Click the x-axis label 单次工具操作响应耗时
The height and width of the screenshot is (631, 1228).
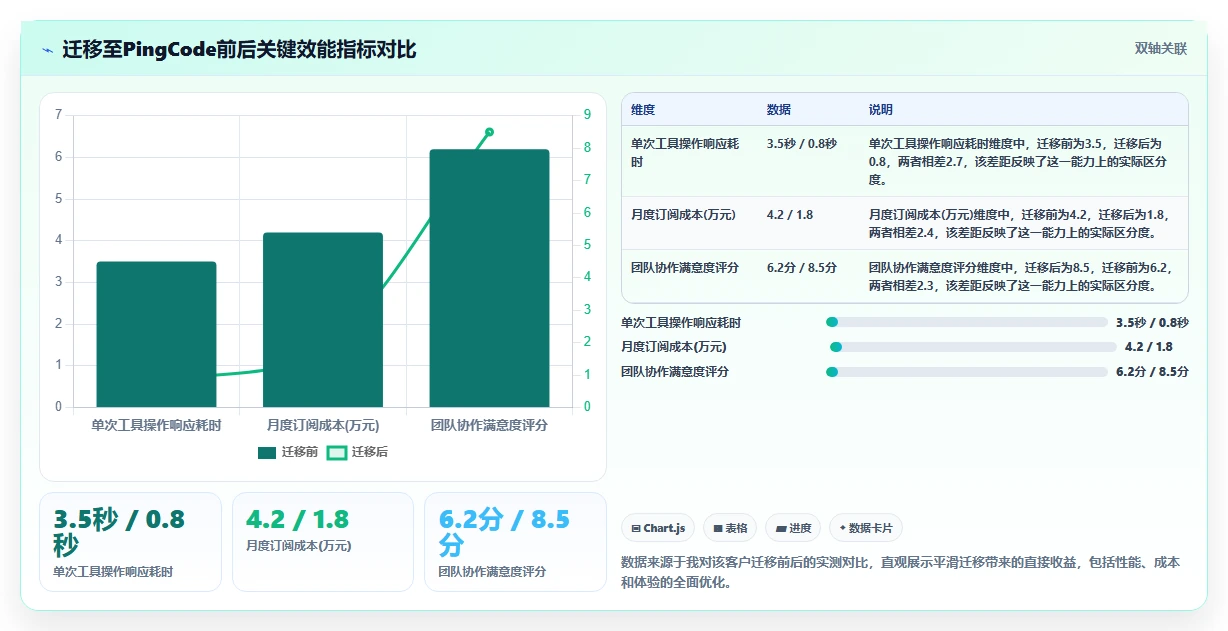pos(156,425)
